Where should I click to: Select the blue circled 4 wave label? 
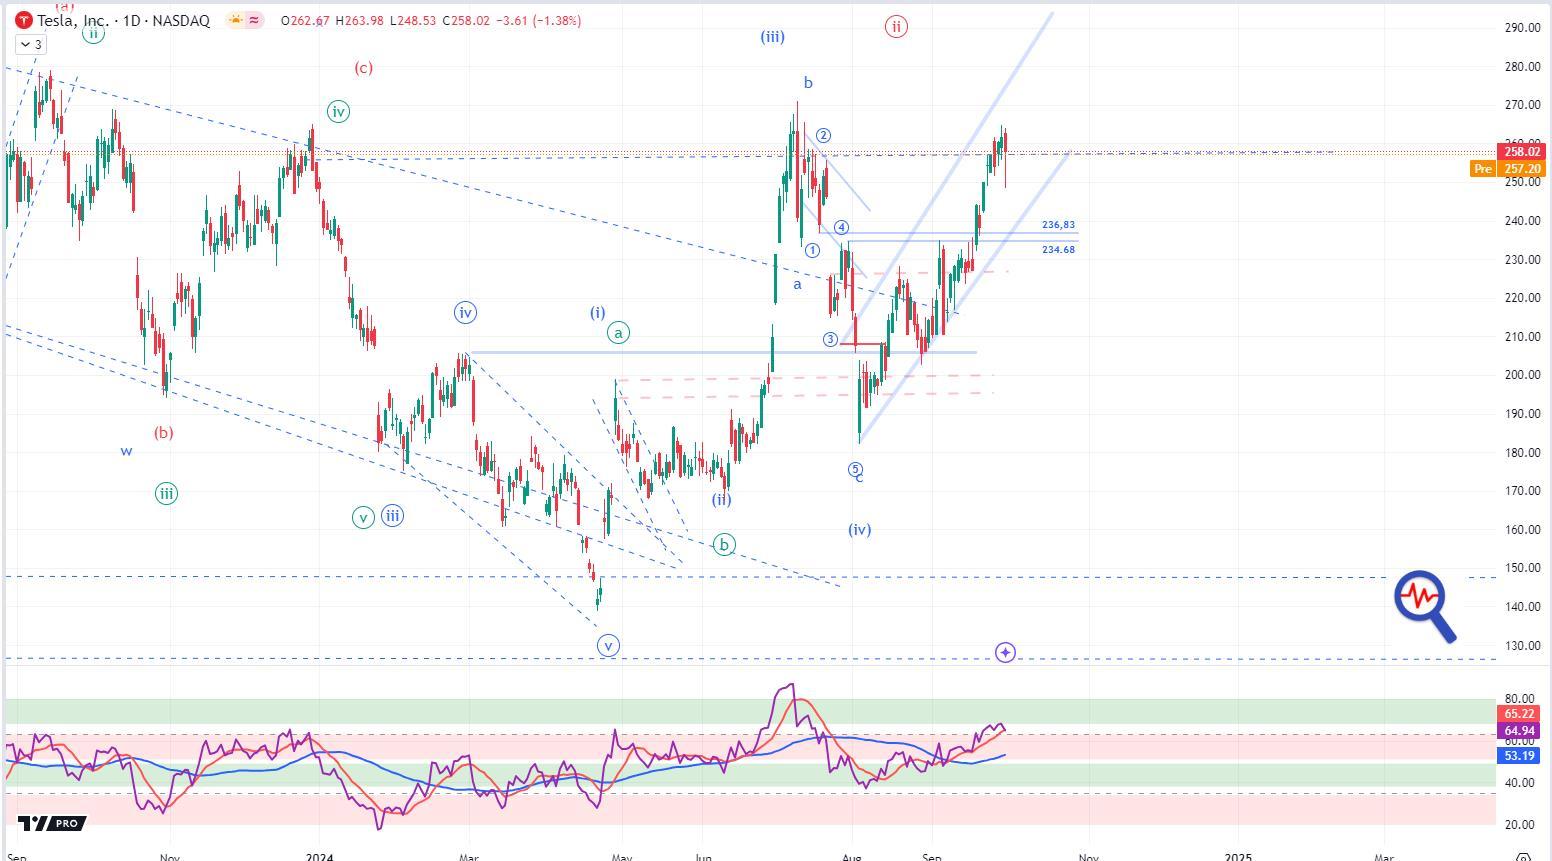842,228
